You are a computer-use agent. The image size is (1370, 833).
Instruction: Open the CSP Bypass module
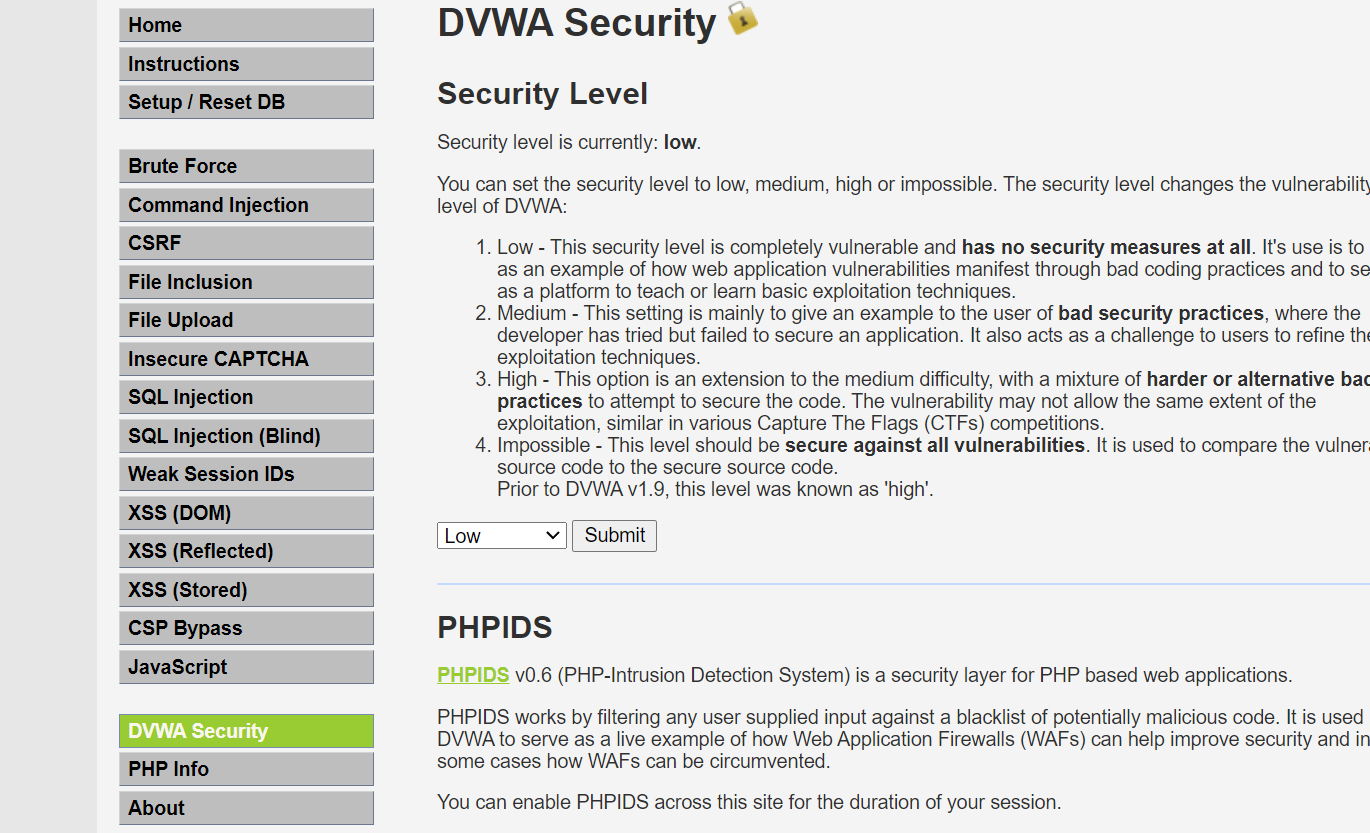pos(246,628)
